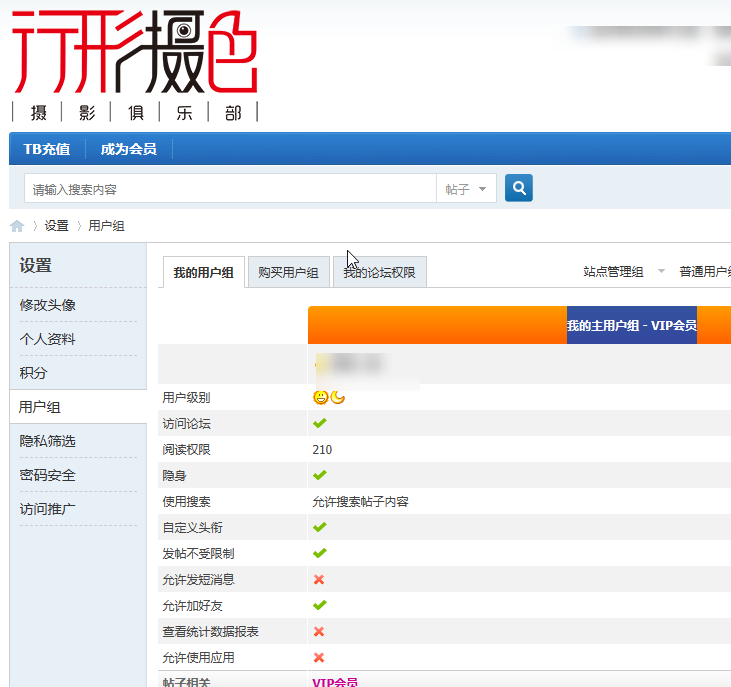Click the 普通用户组 link

pyautogui.click(x=705, y=272)
